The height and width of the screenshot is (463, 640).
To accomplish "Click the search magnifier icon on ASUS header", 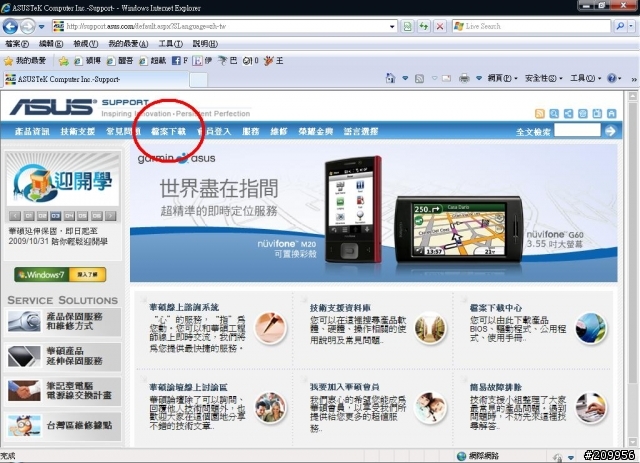I will (554, 114).
